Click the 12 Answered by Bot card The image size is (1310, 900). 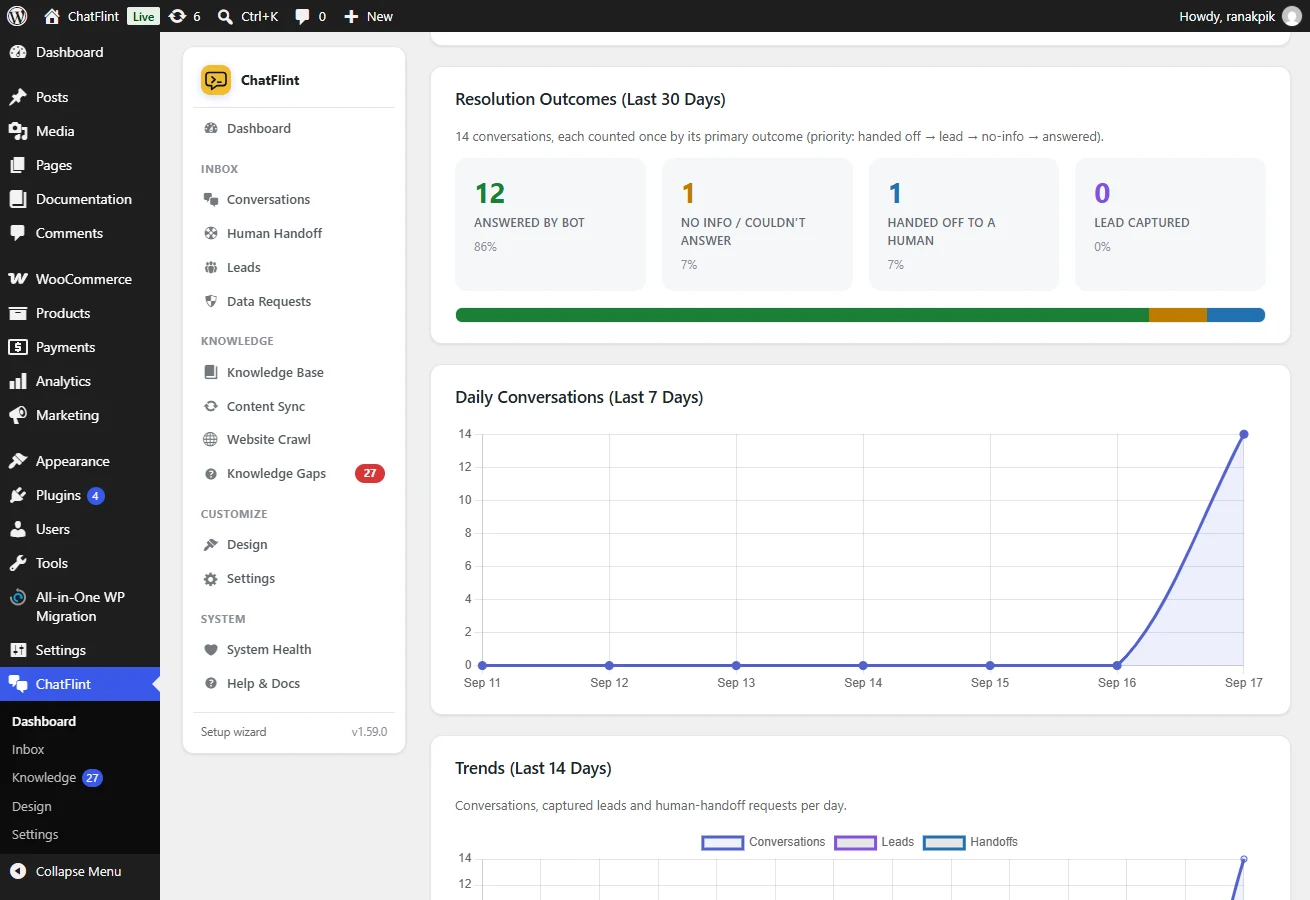click(551, 224)
